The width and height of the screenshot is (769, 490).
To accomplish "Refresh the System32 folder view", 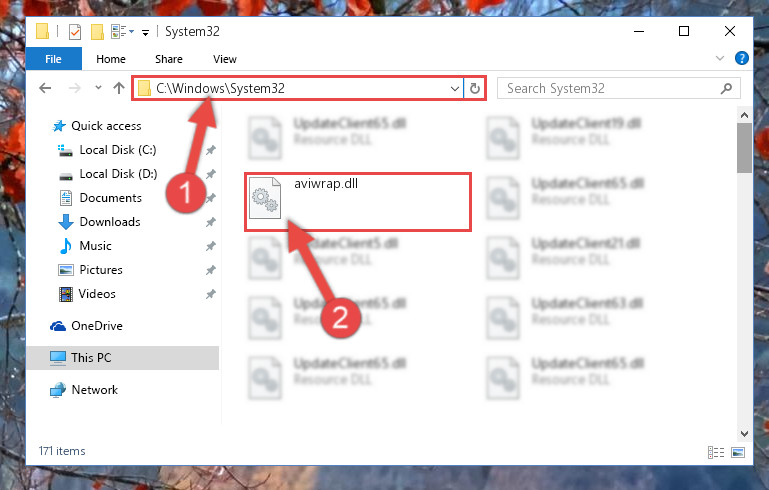I will pos(475,88).
